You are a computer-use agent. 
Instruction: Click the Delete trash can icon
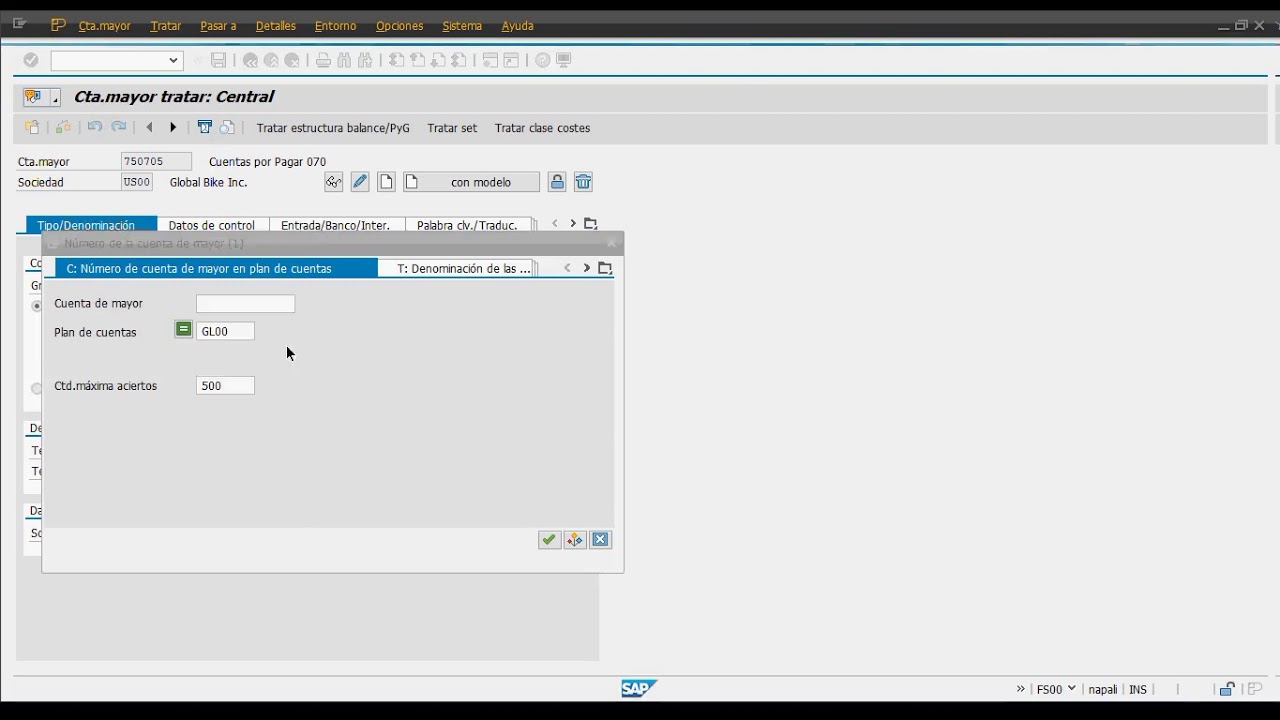coord(583,182)
